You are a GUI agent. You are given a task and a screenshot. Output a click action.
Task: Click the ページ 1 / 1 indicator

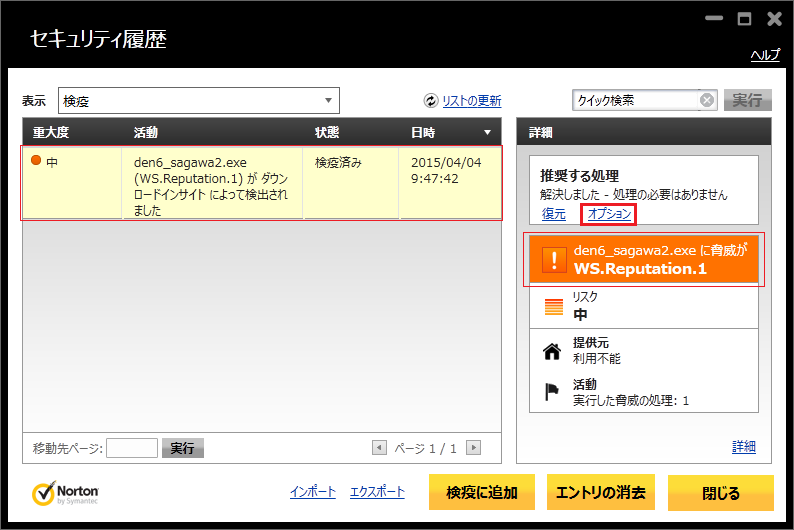click(x=425, y=449)
